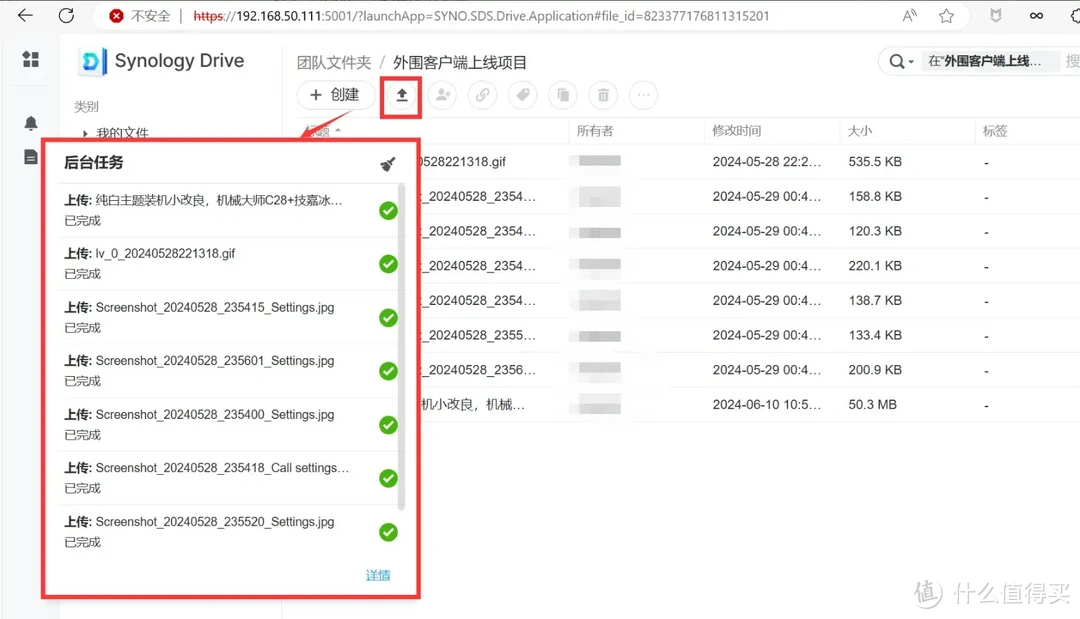Screen dimensions: 1080x619
Task: Open the notifications bell in the sidebar
Action: [x=30, y=122]
